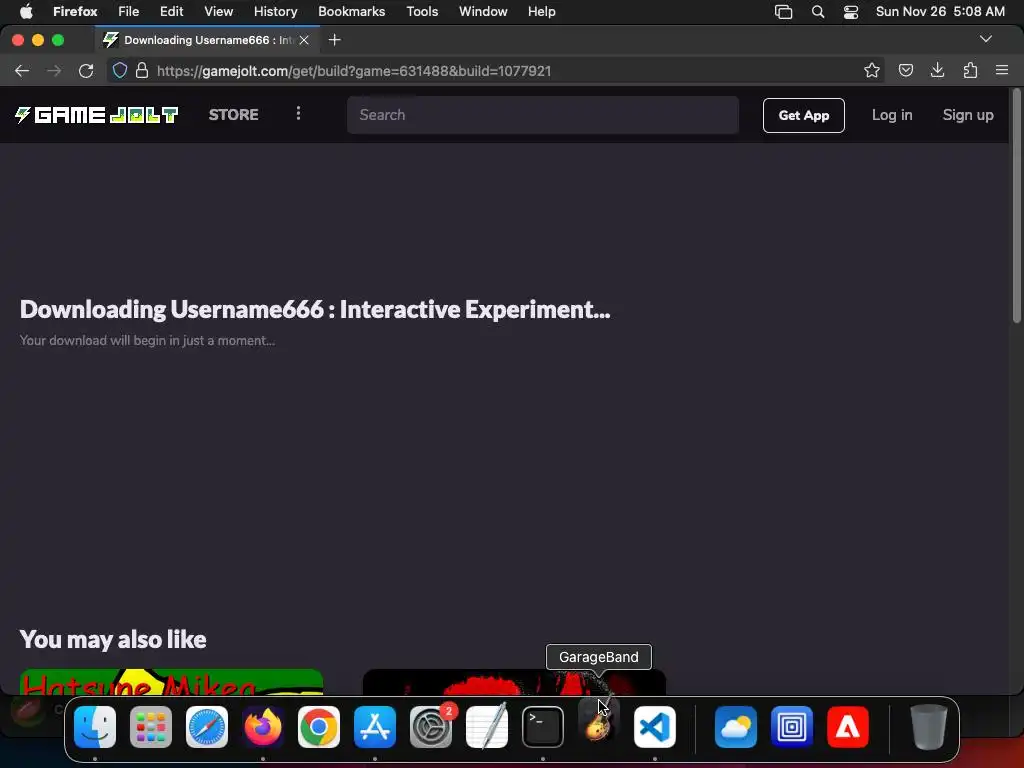Open Weather app from the dock

(736, 726)
